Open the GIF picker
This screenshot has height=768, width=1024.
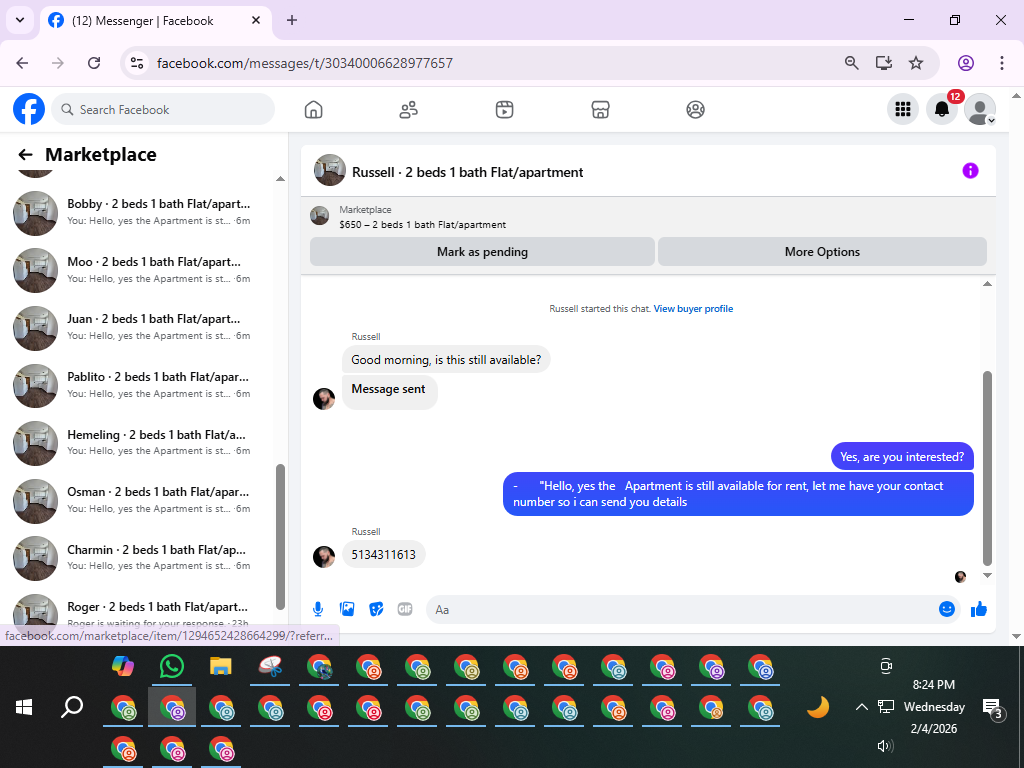(x=405, y=609)
